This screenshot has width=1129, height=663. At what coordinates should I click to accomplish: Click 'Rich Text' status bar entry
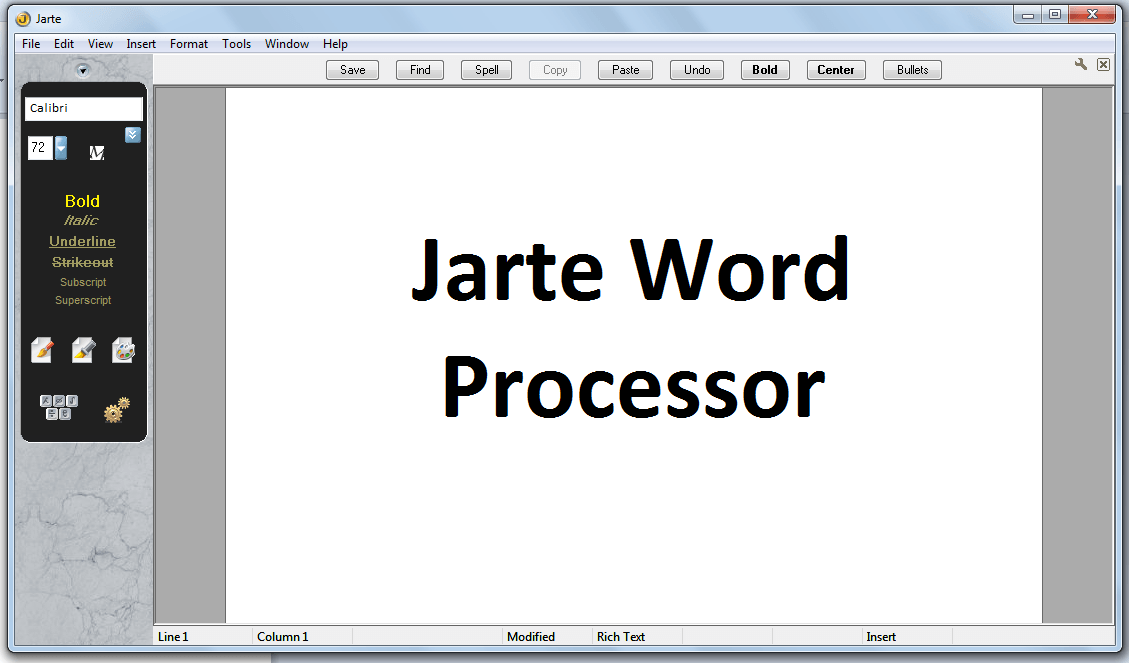point(621,636)
